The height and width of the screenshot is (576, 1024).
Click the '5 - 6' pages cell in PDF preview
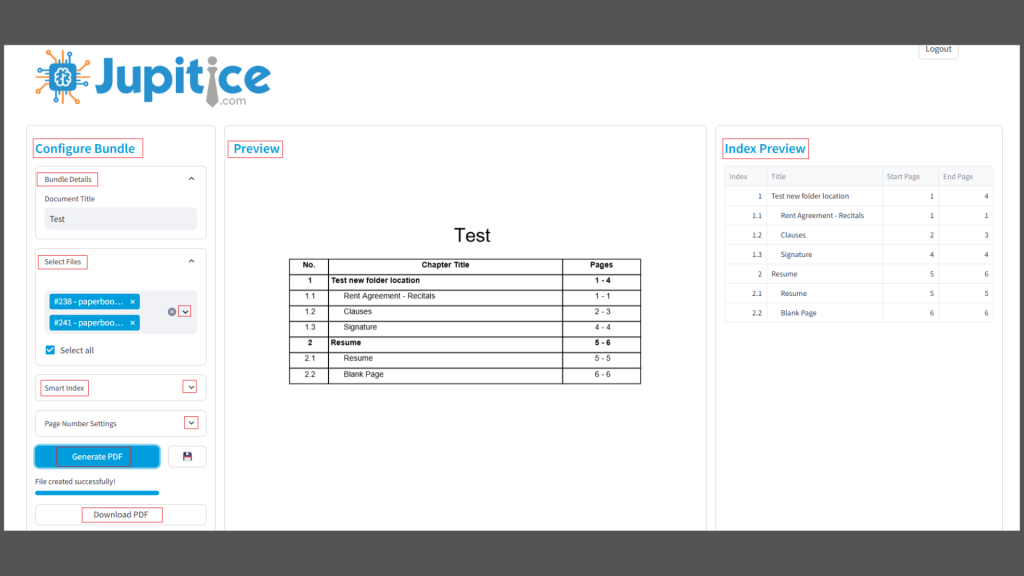point(602,342)
